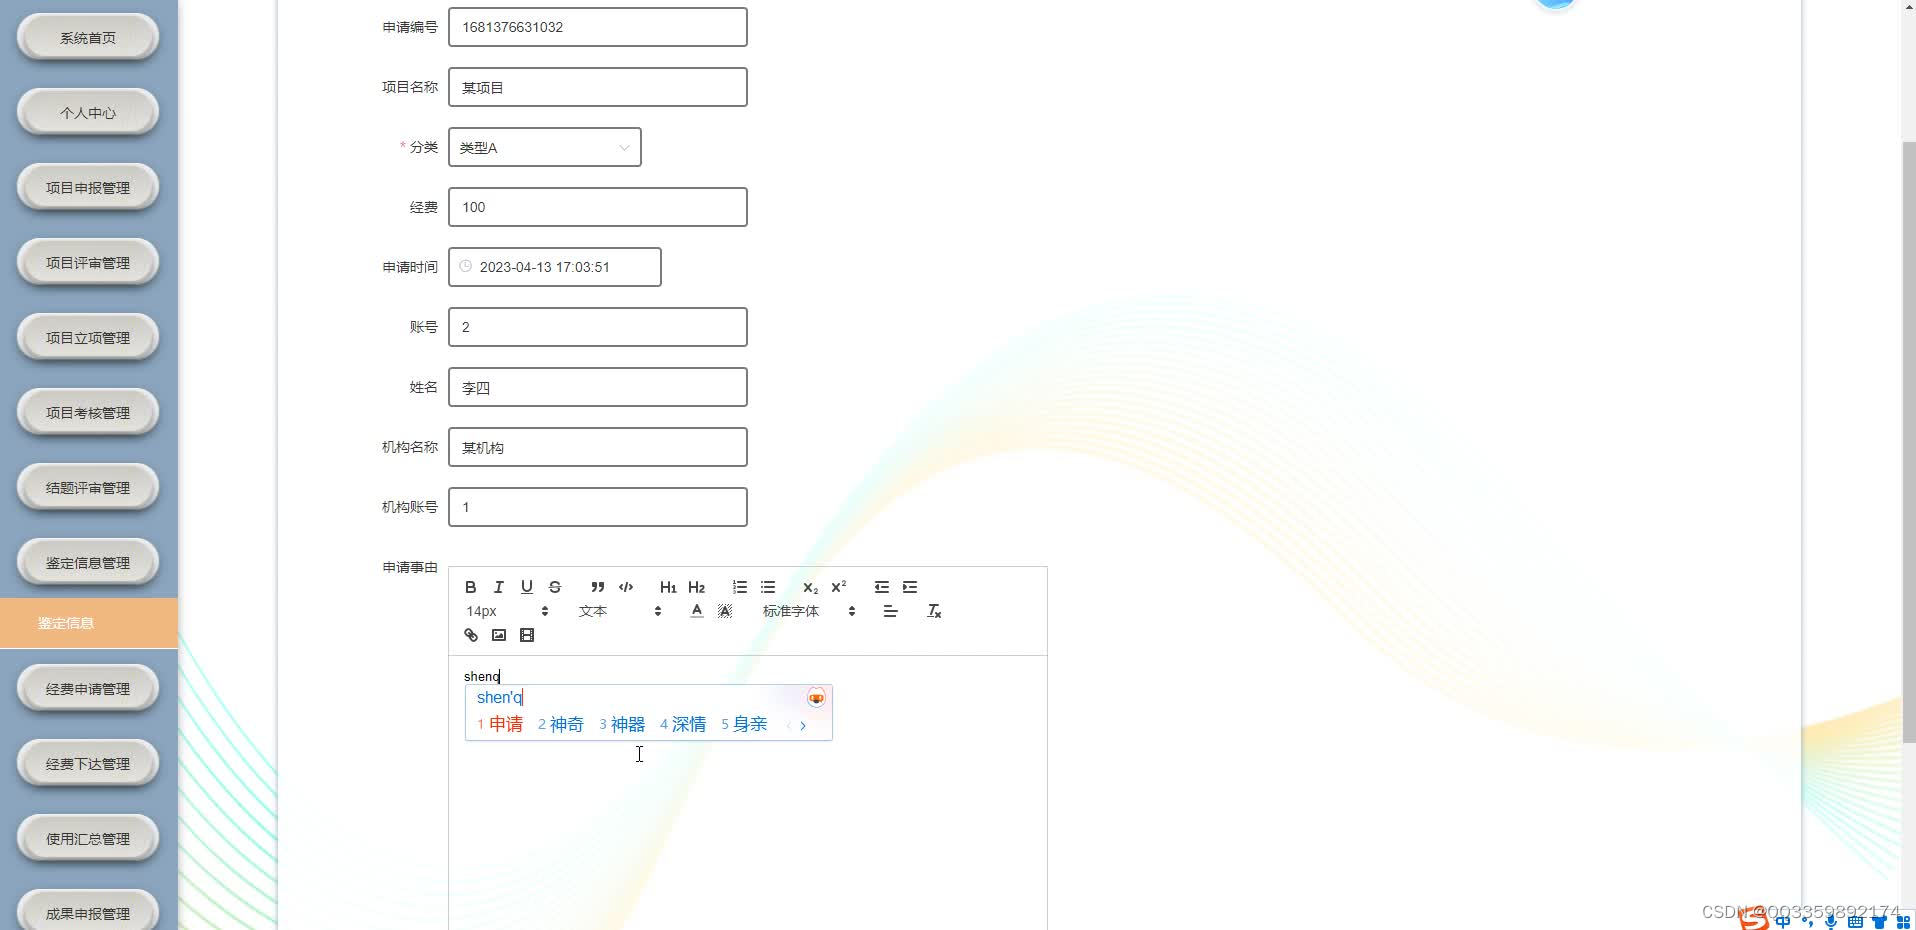
Task: Click the 机构名称 field showing 某机构
Action: [x=597, y=447]
